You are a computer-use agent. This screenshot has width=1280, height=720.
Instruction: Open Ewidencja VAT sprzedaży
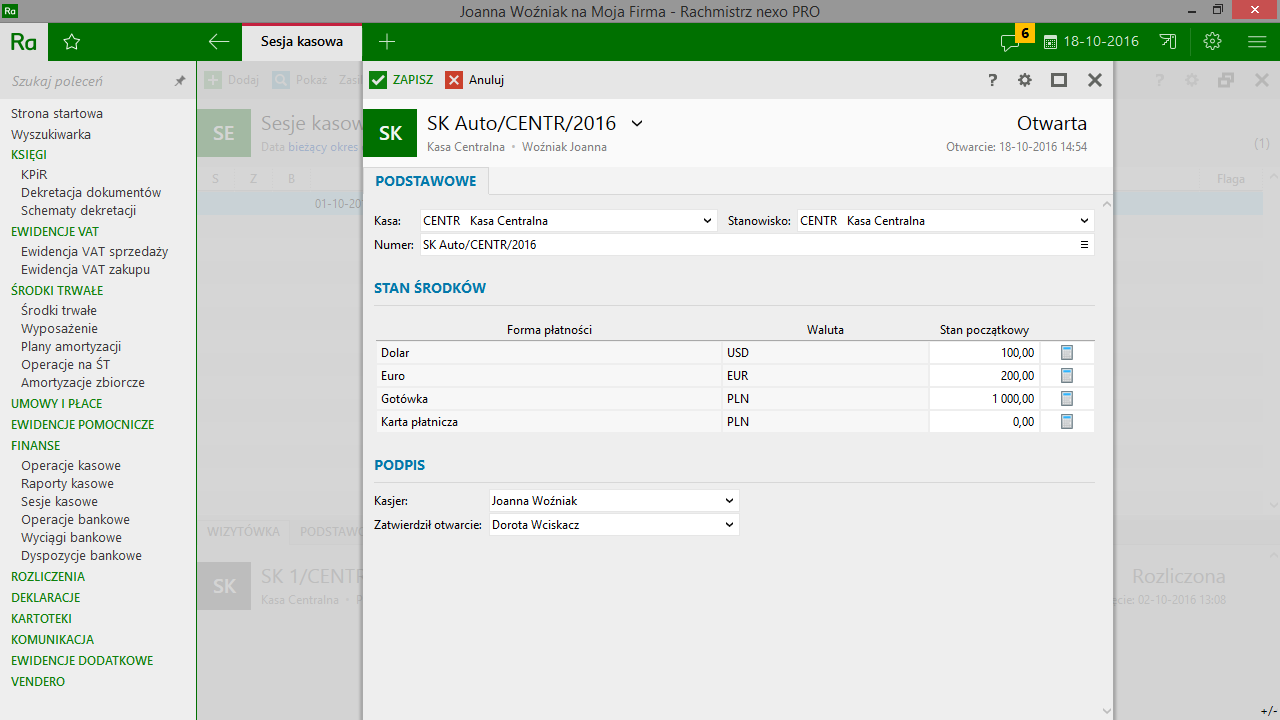(95, 251)
